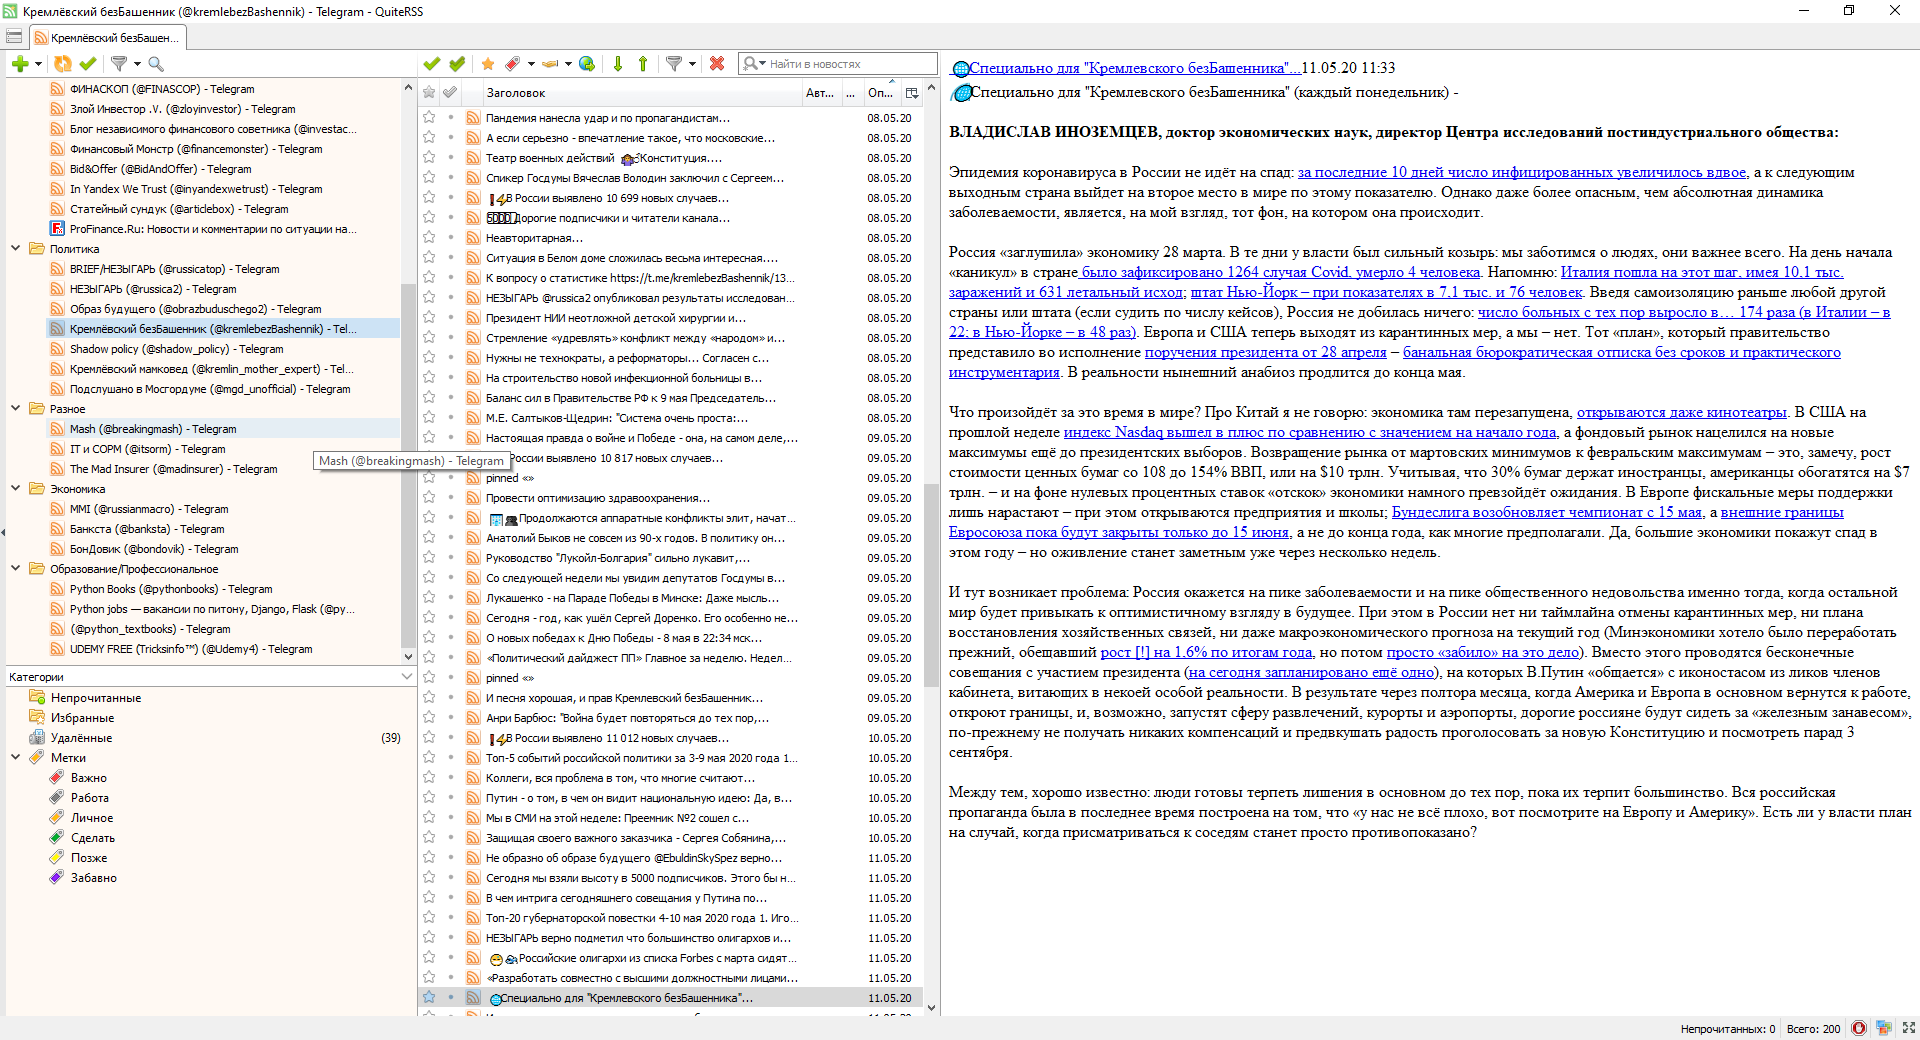The image size is (1920, 1040).
Task: Click the feed search magnifier icon
Action: (155, 64)
